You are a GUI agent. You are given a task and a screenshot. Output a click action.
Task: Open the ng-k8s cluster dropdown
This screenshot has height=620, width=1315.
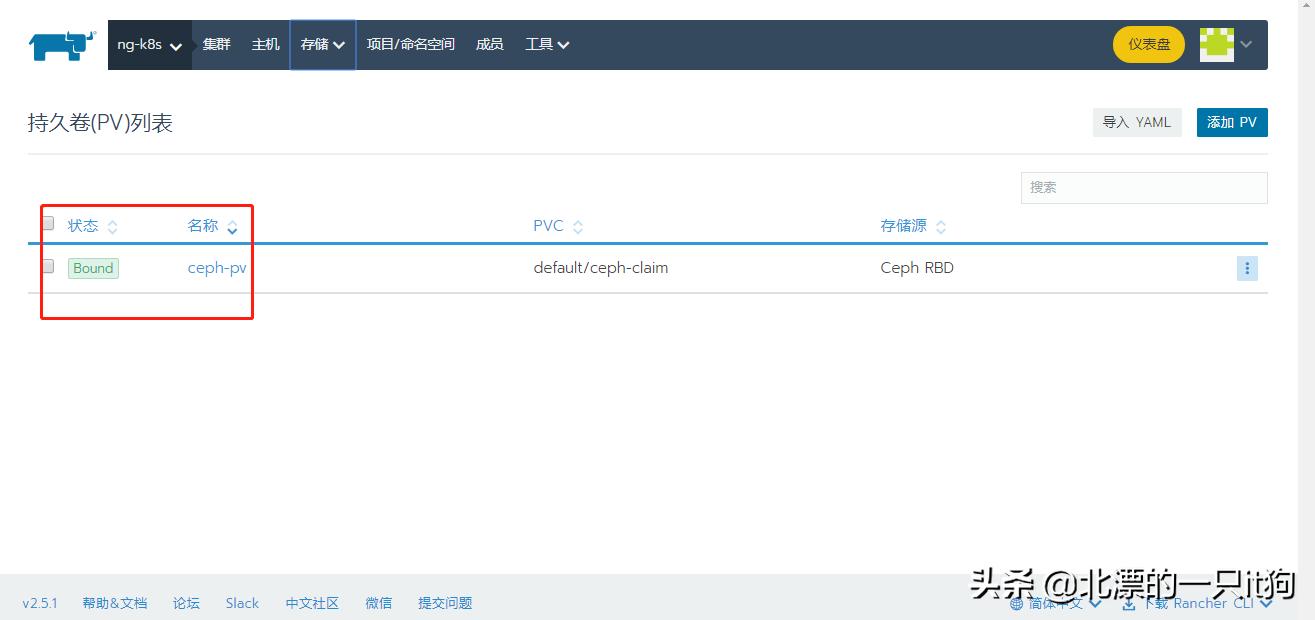(x=148, y=44)
